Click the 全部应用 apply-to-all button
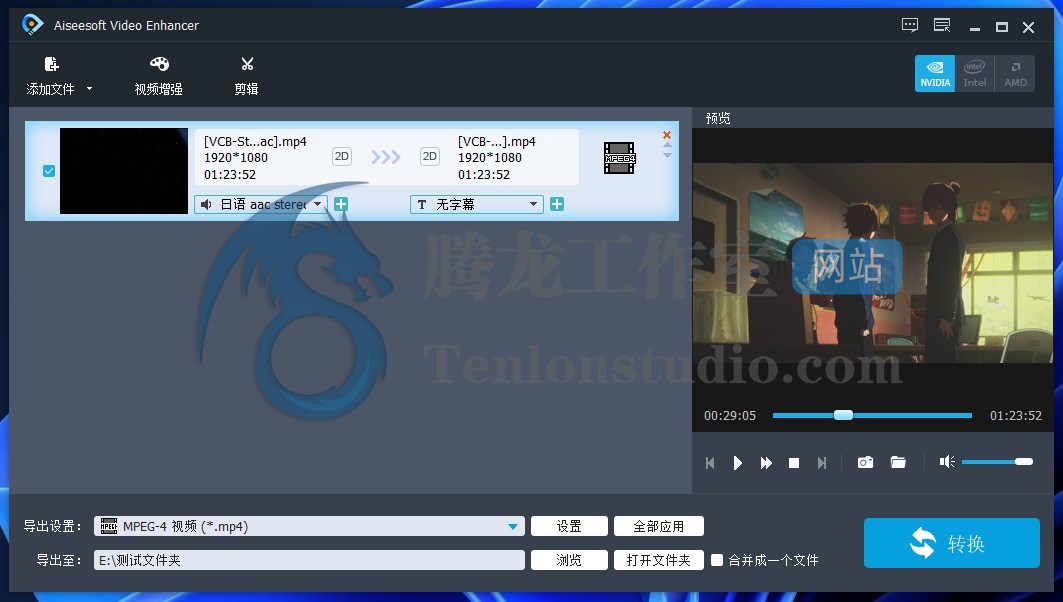1063x602 pixels. pyautogui.click(x=658, y=526)
